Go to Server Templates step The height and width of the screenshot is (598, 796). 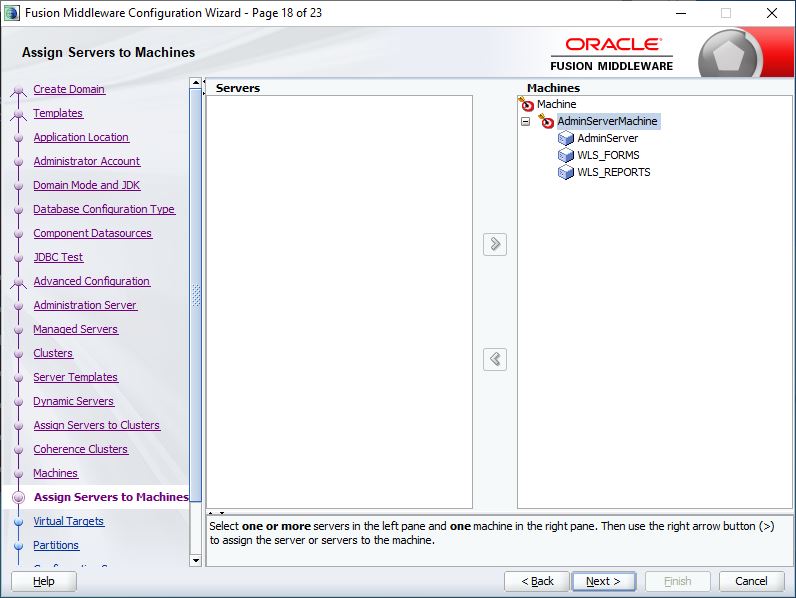click(76, 377)
